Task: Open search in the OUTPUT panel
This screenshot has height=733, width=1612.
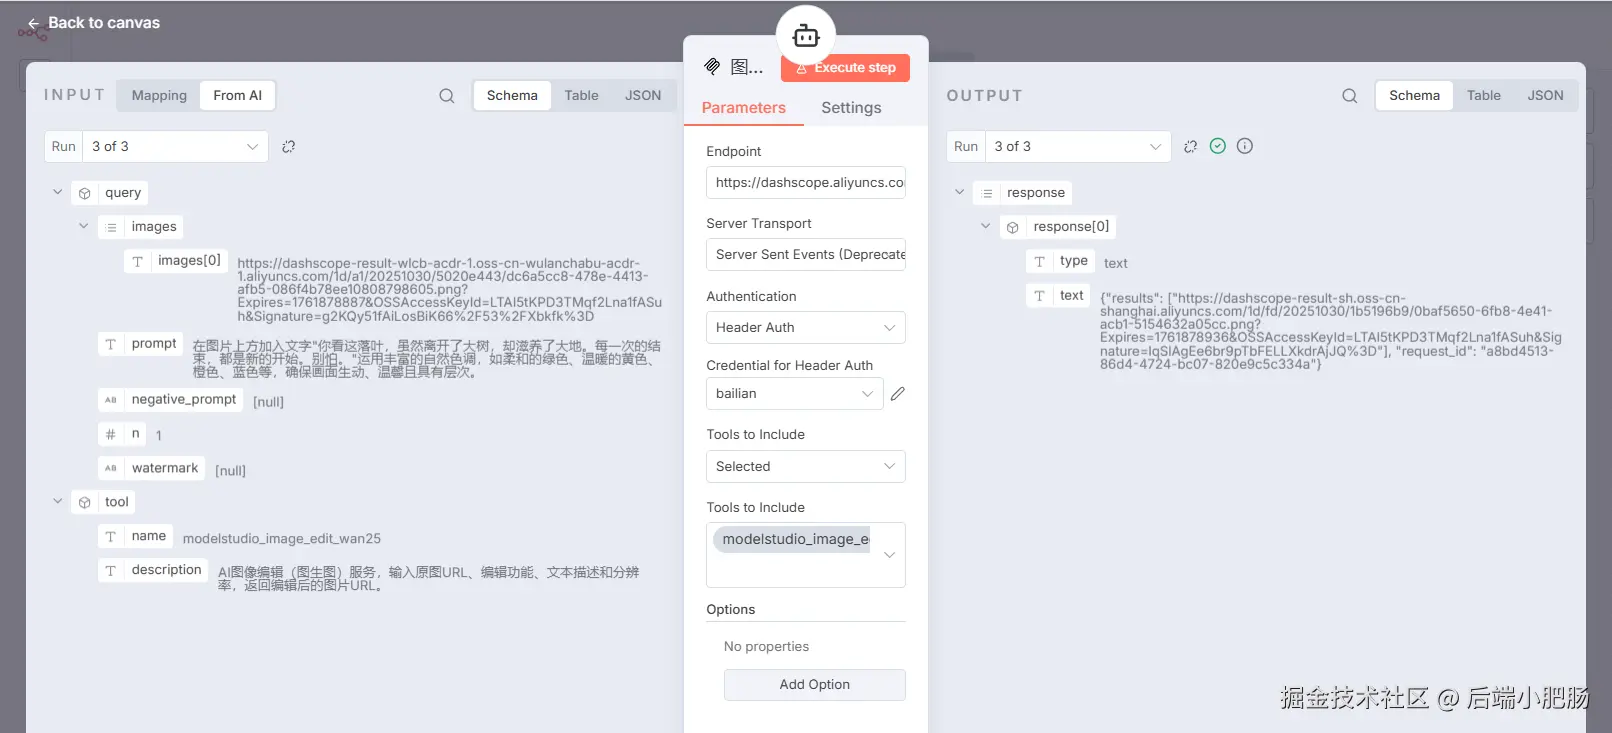Action: [1350, 96]
